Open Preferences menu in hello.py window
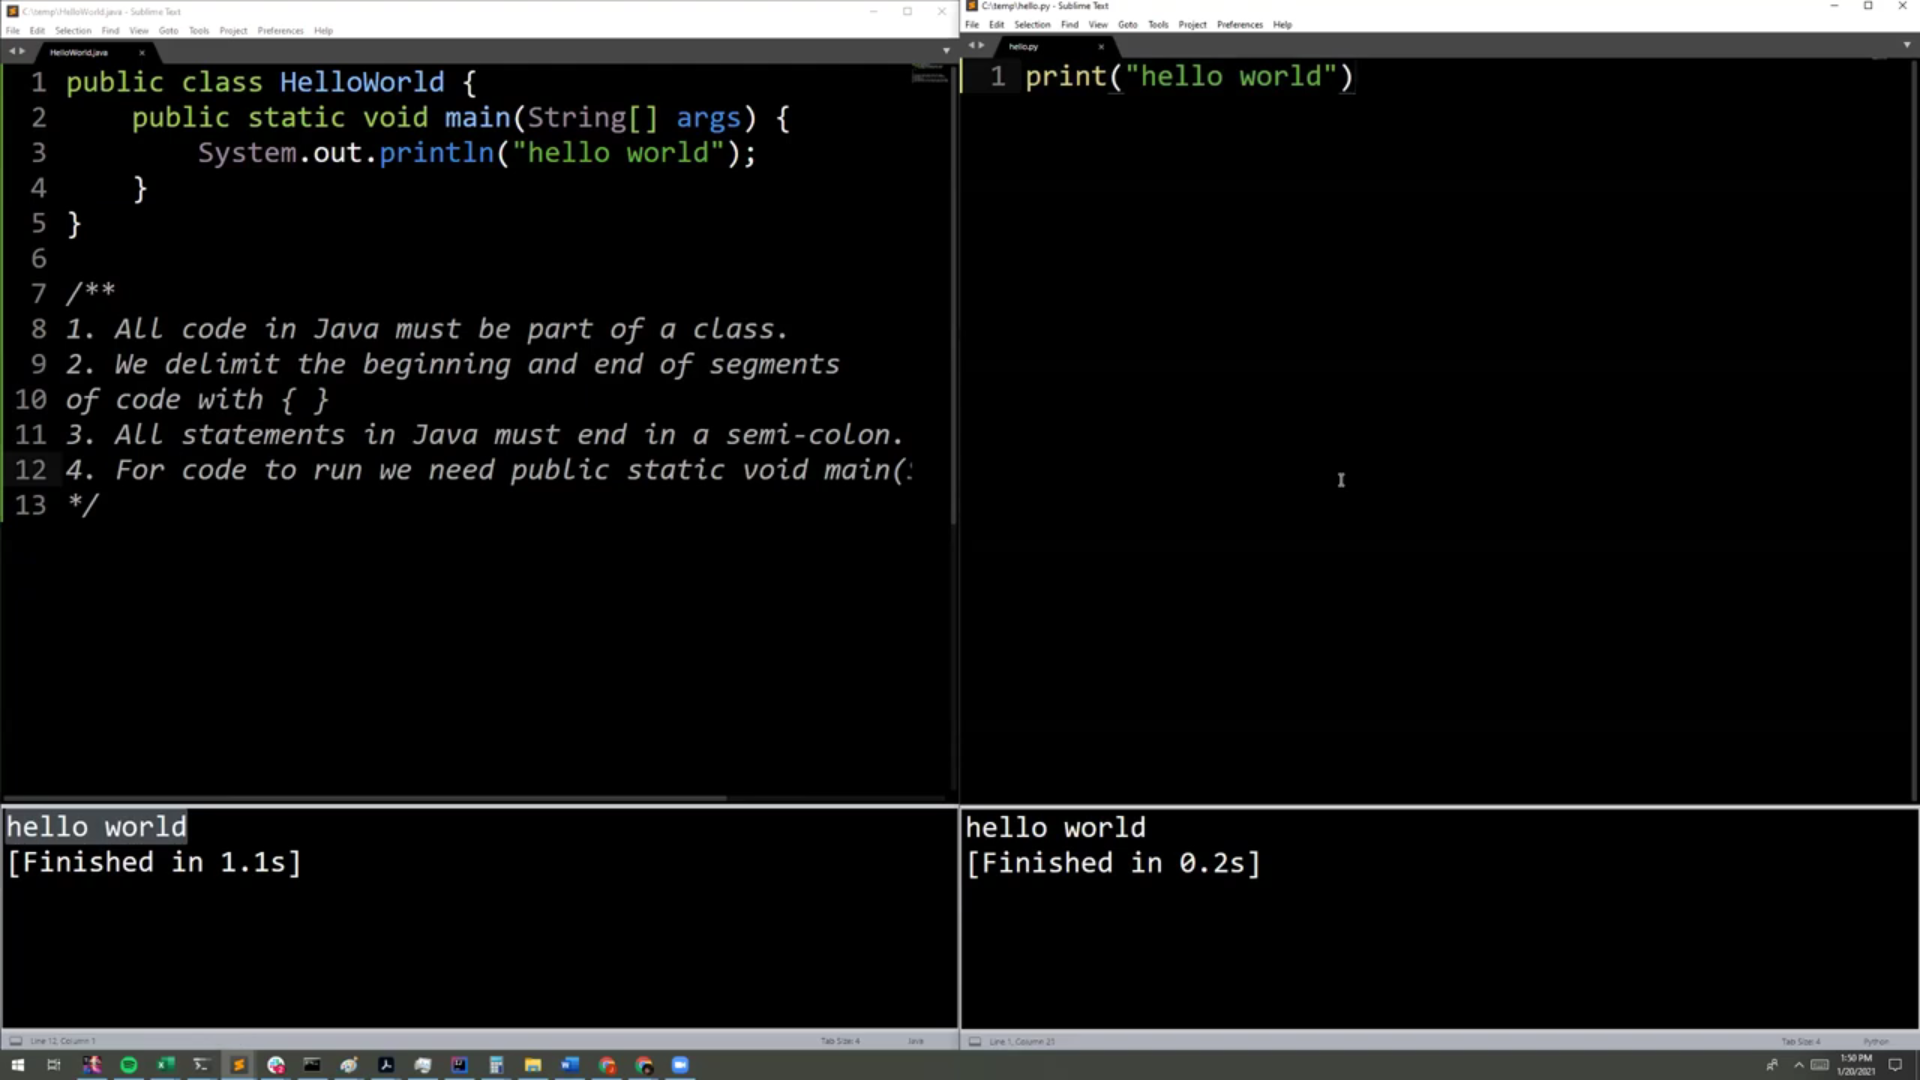This screenshot has height=1080, width=1920. (1240, 25)
